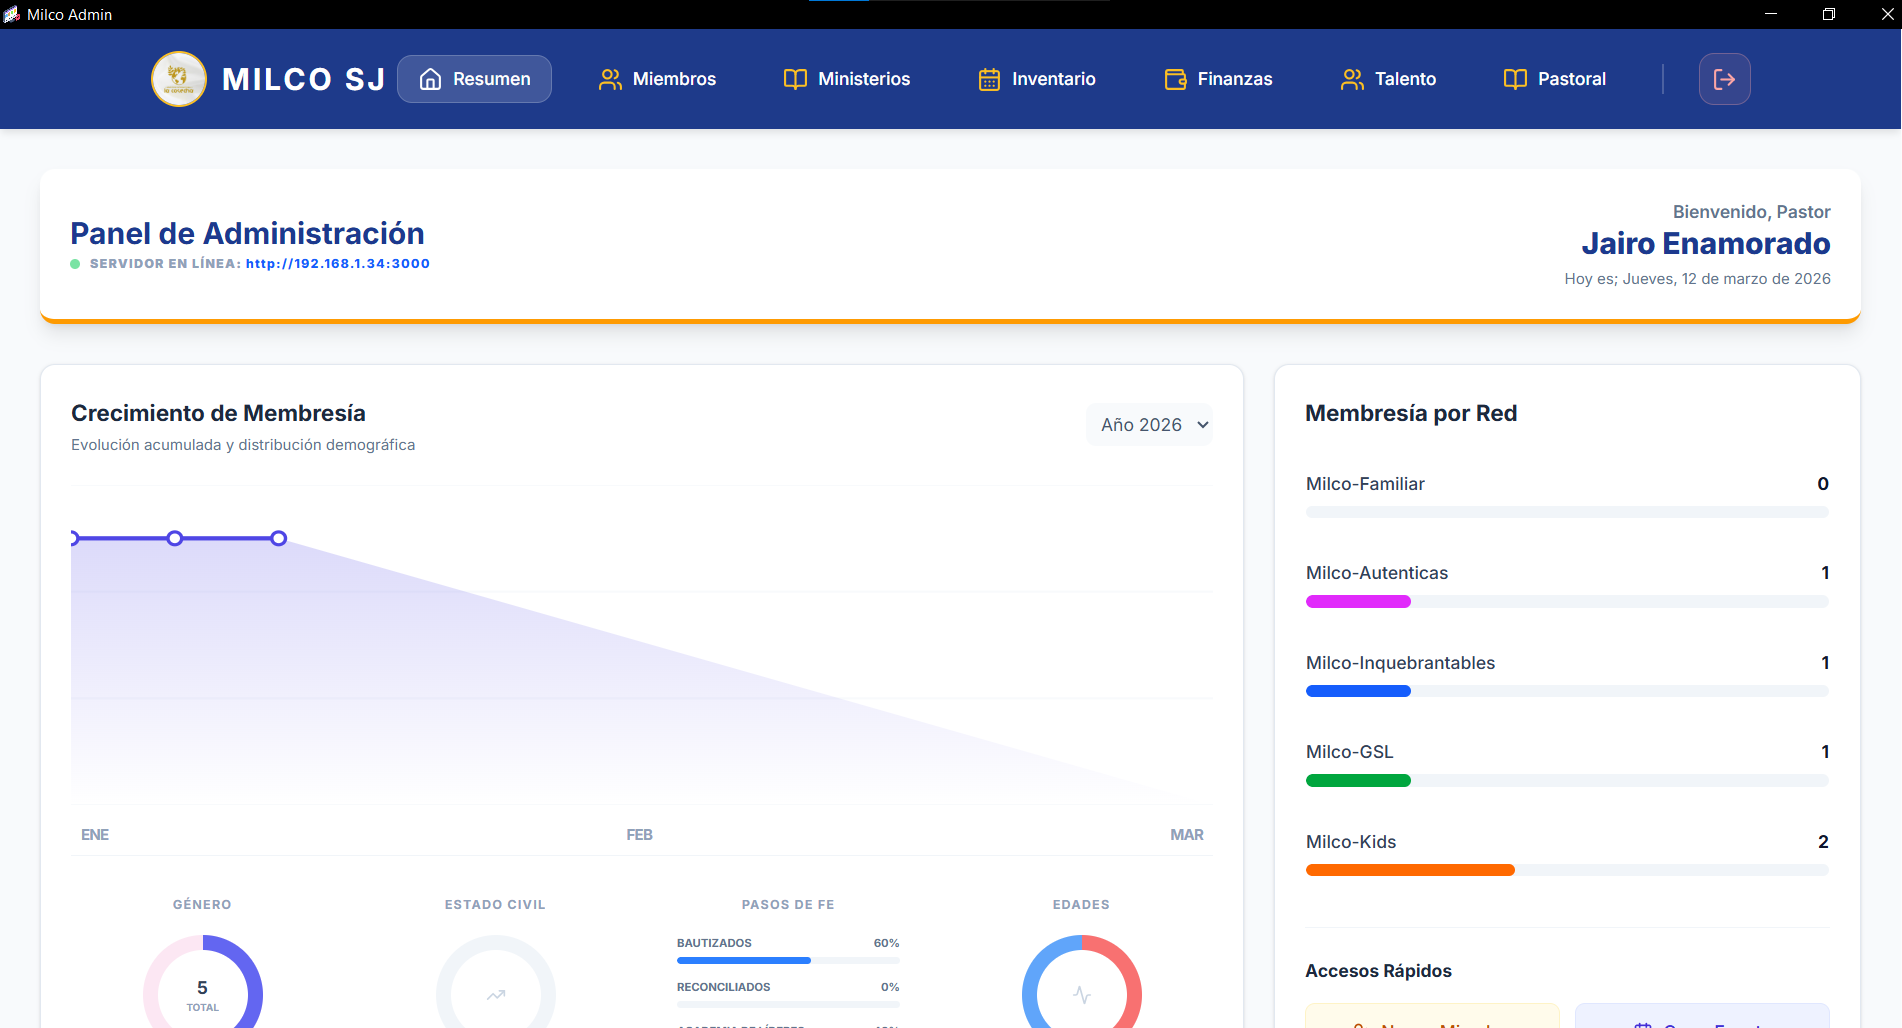
Task: Click the Pastoral book icon
Action: (x=1515, y=79)
